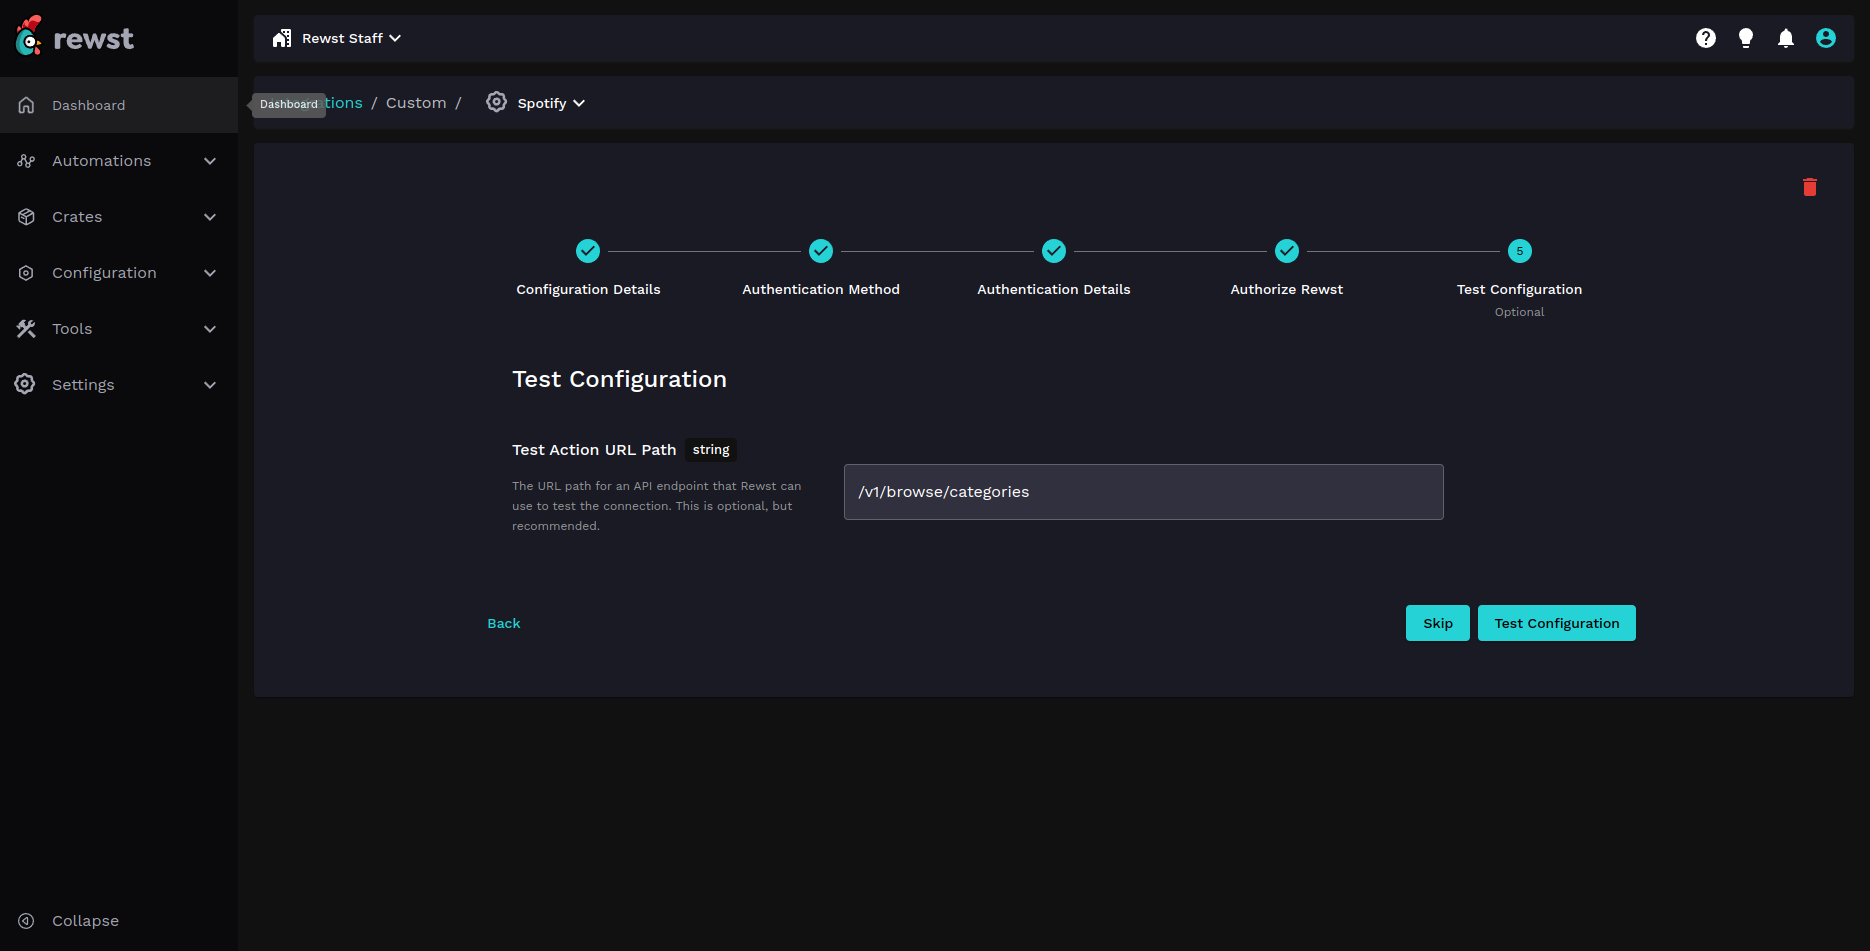Image resolution: width=1870 pixels, height=951 pixels.
Task: Click the Test Action URL Path field
Action: 1143,492
